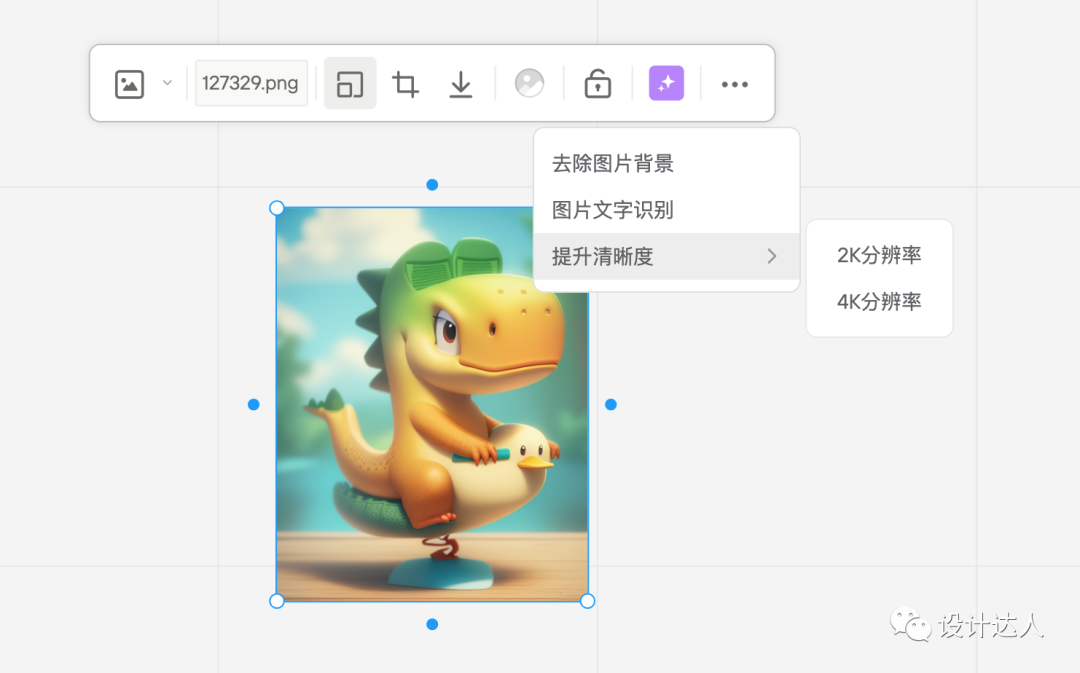The height and width of the screenshot is (673, 1080).
Task: Choose 去除图片背景 from the menu
Action: tap(613, 164)
